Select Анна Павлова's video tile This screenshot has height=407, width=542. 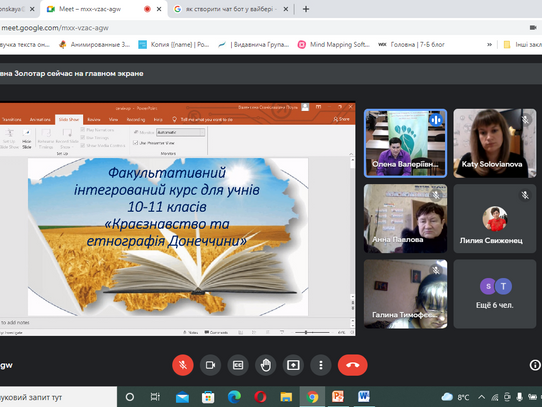tap(405, 219)
